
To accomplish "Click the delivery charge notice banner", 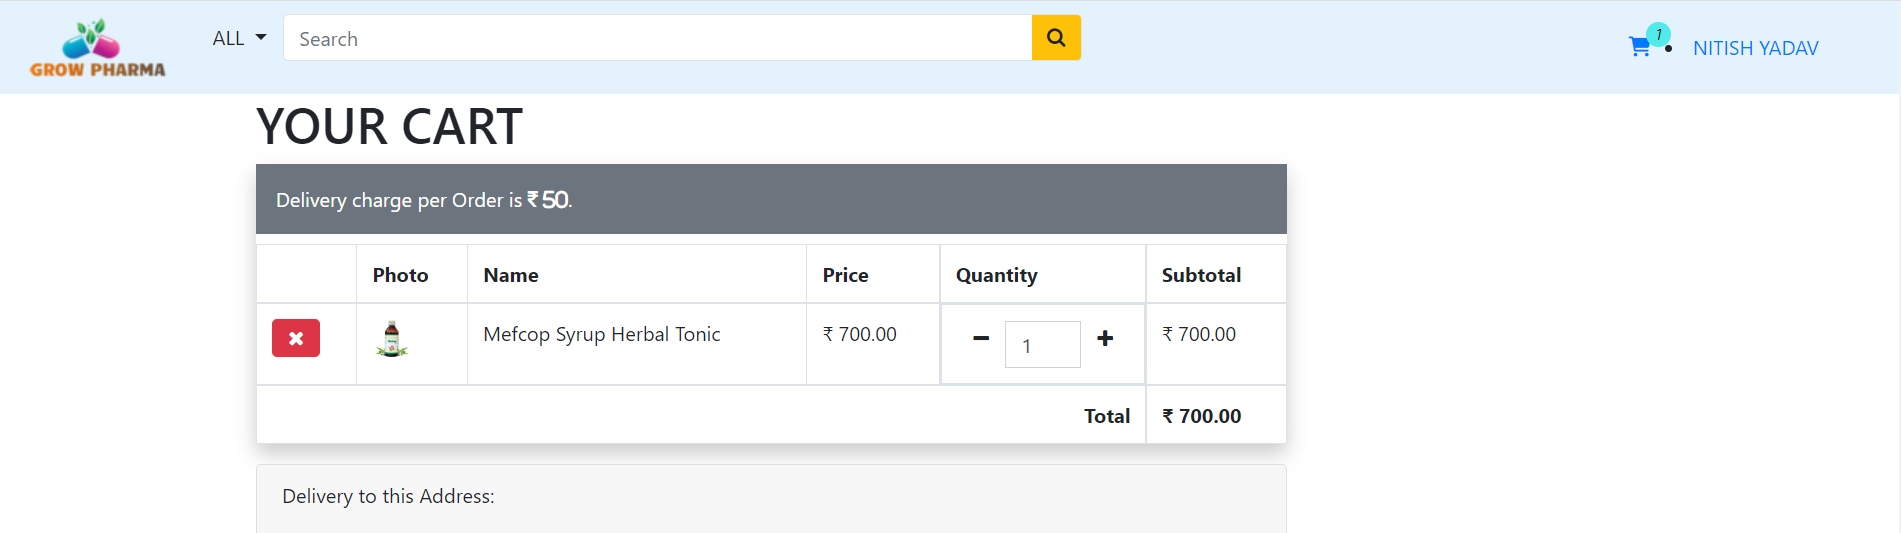I will (x=770, y=200).
